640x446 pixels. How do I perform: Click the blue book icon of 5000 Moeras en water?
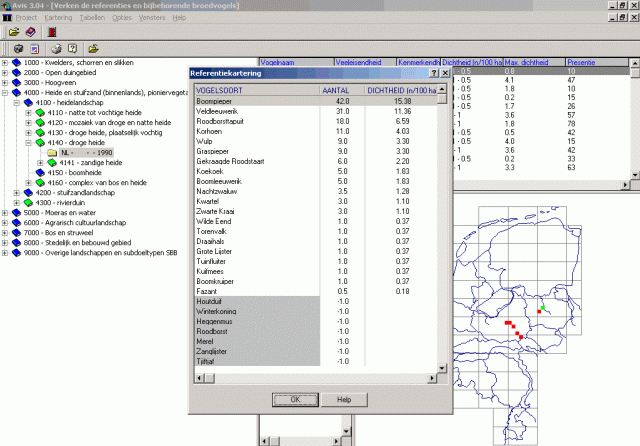click(x=16, y=213)
